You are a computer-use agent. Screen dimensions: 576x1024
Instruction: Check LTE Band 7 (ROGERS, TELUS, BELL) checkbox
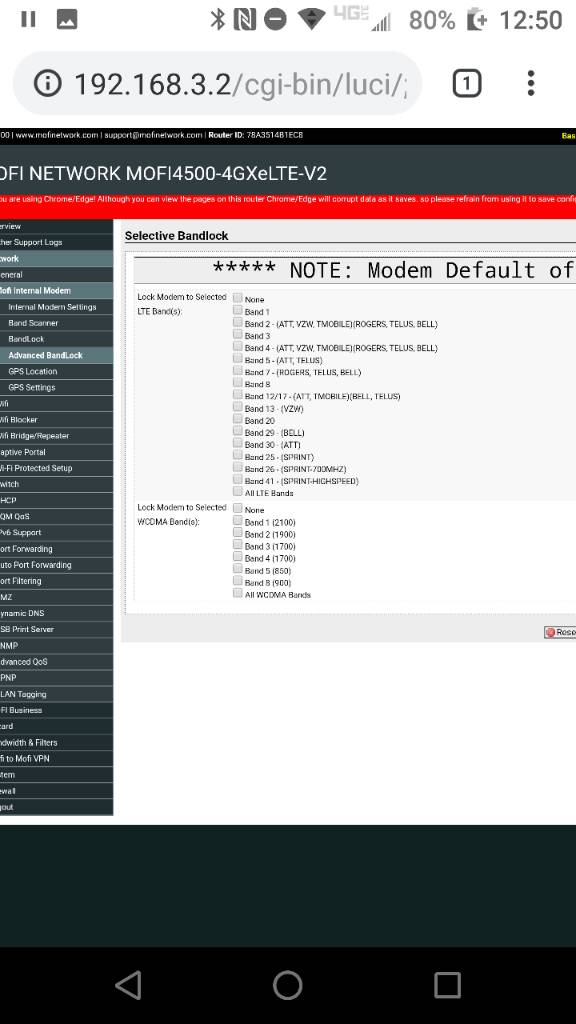[x=238, y=370]
